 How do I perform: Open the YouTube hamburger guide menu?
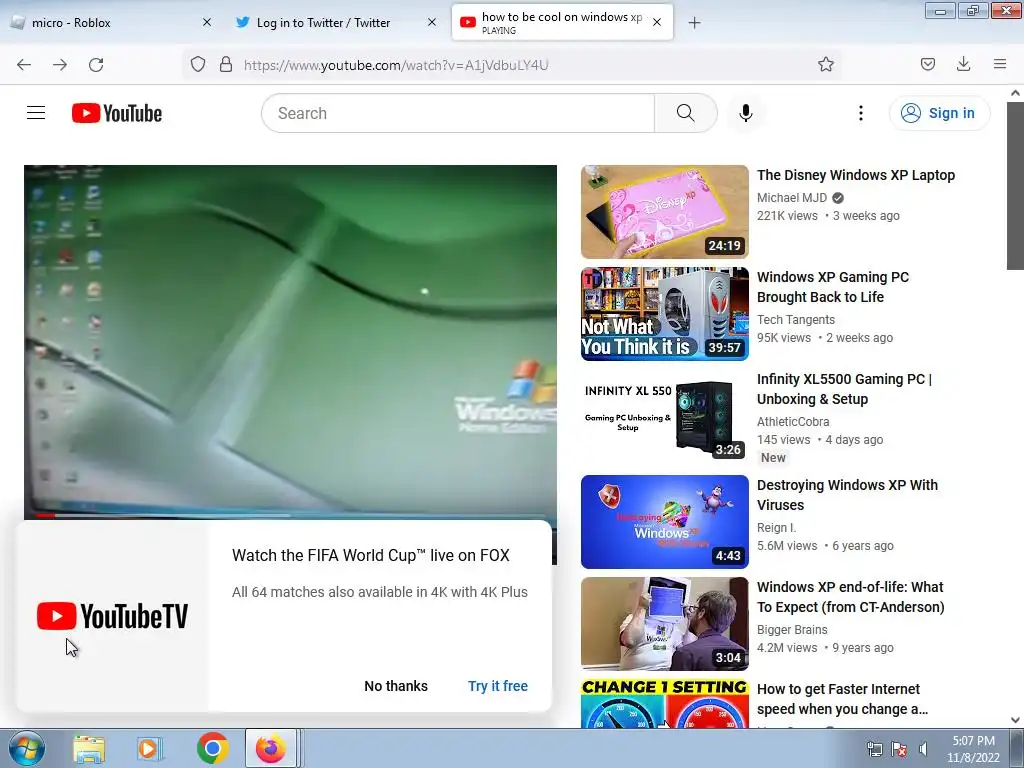click(x=36, y=113)
